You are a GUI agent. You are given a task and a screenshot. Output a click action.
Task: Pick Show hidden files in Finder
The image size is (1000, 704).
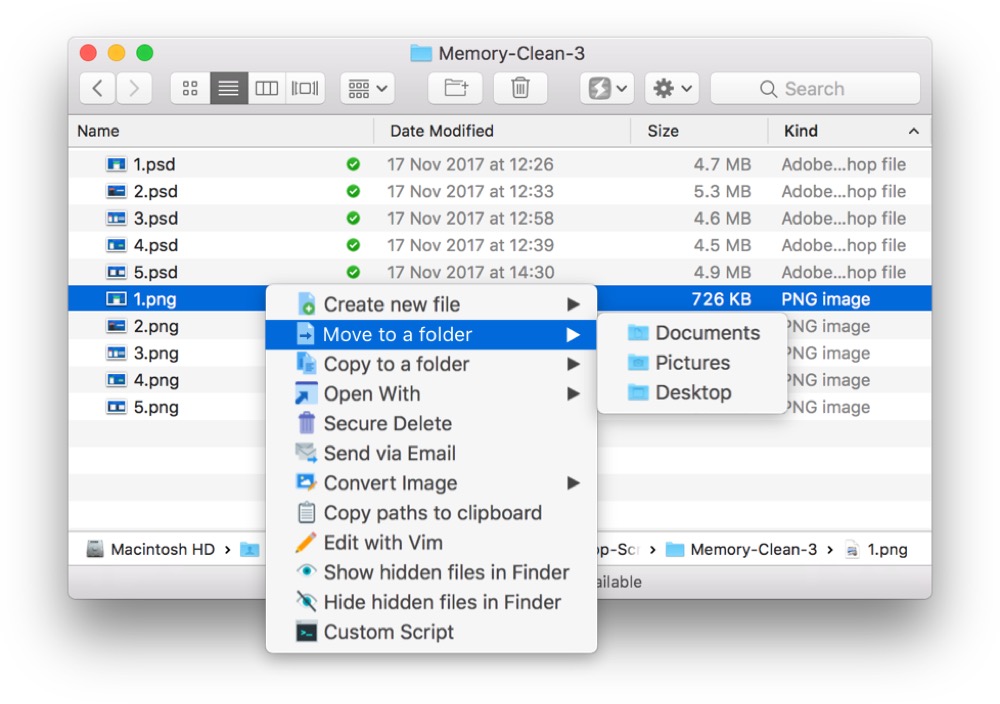446,572
